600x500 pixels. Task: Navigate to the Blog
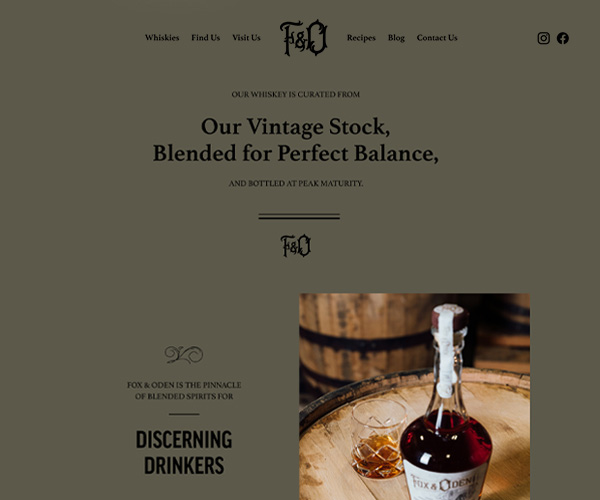(396, 38)
